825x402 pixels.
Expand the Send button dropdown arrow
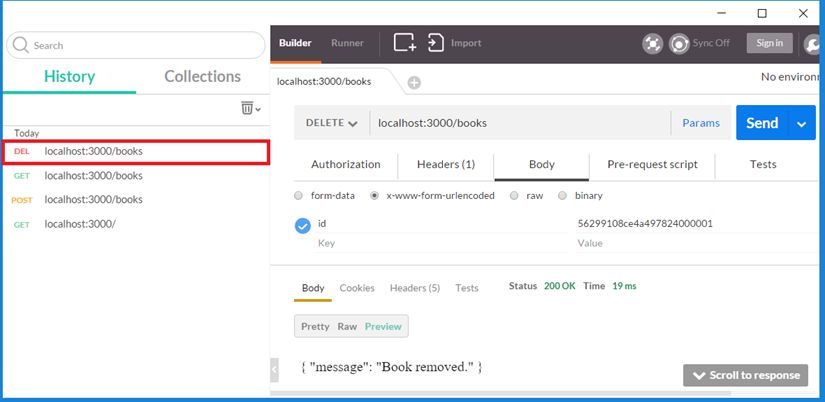(x=801, y=123)
